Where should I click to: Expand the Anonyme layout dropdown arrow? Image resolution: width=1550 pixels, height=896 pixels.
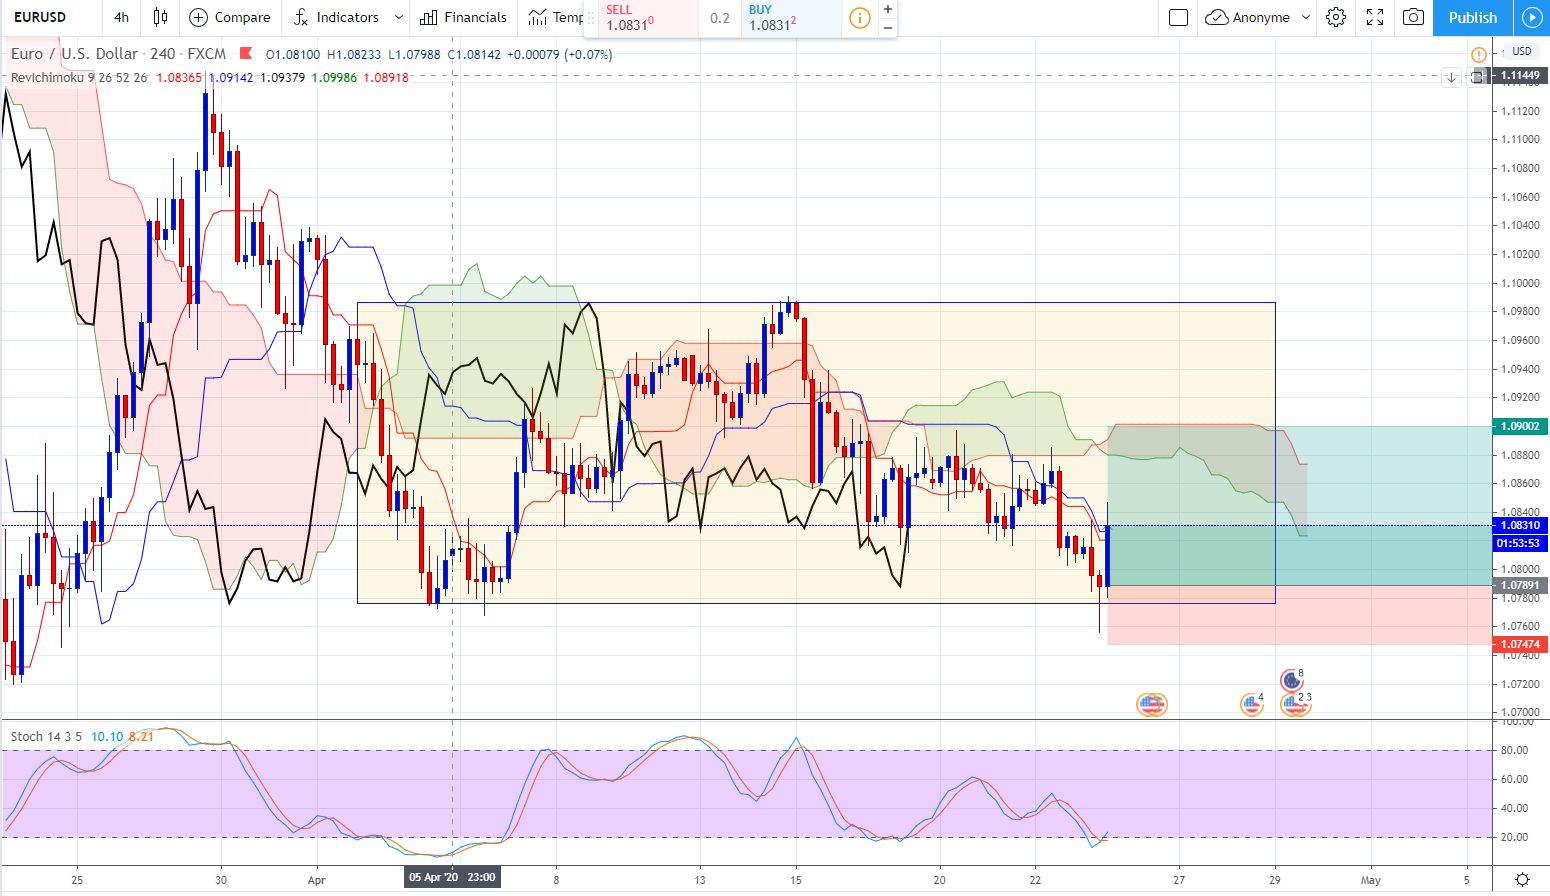(1306, 17)
